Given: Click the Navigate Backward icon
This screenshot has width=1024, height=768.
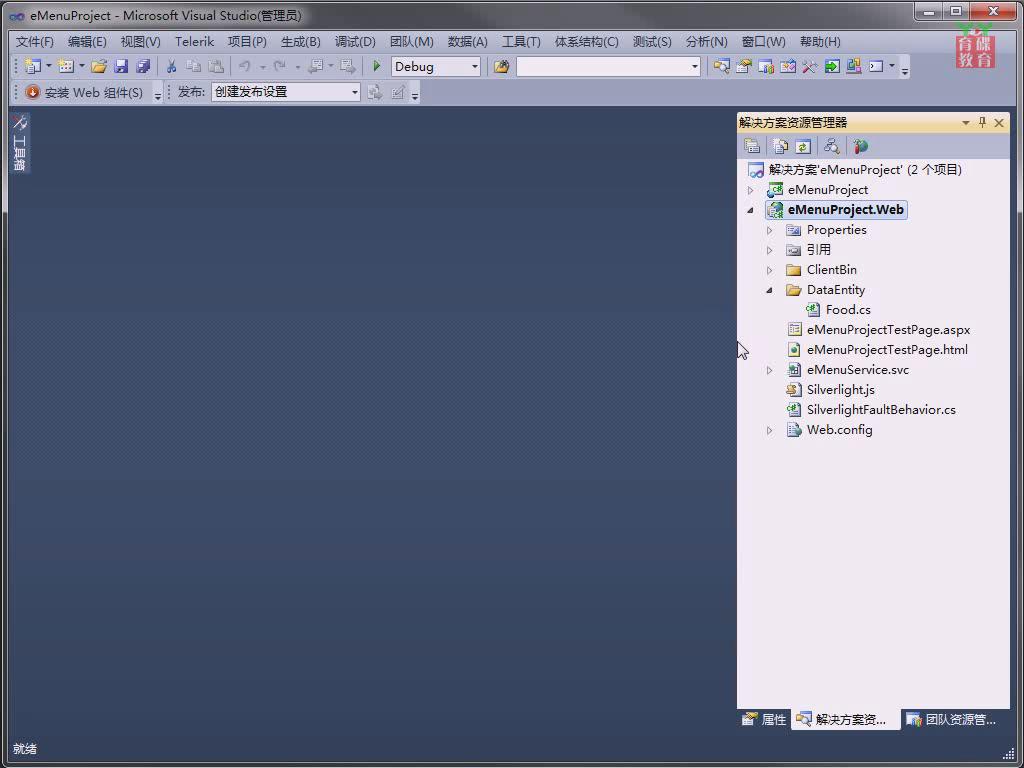Looking at the screenshot, I should [316, 66].
